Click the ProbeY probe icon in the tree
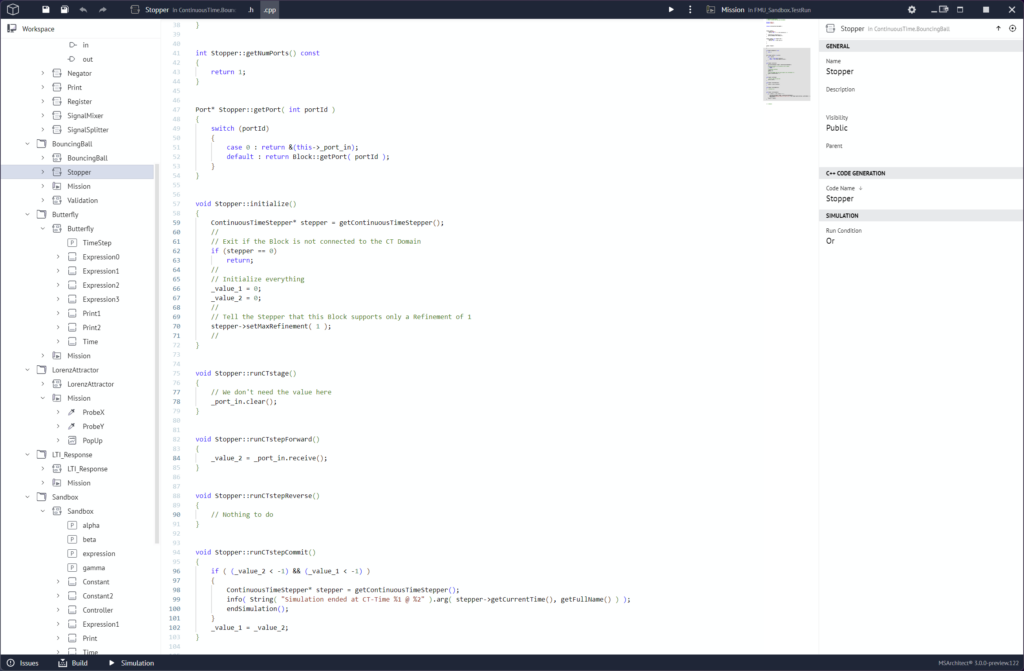This screenshot has height=671, width=1024. click(x=72, y=426)
